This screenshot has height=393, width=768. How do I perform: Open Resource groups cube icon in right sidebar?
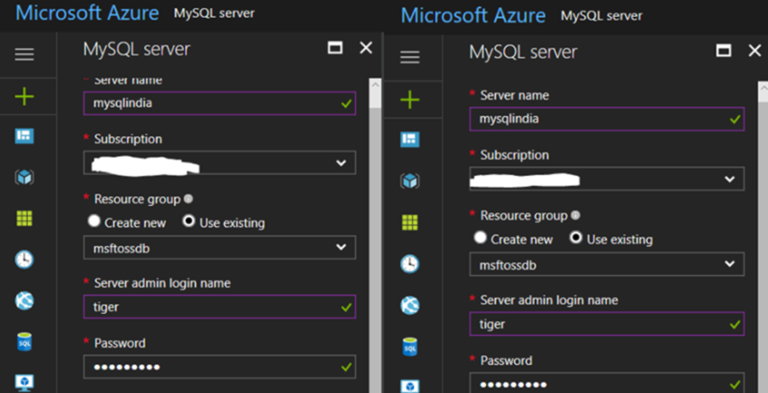point(409,181)
